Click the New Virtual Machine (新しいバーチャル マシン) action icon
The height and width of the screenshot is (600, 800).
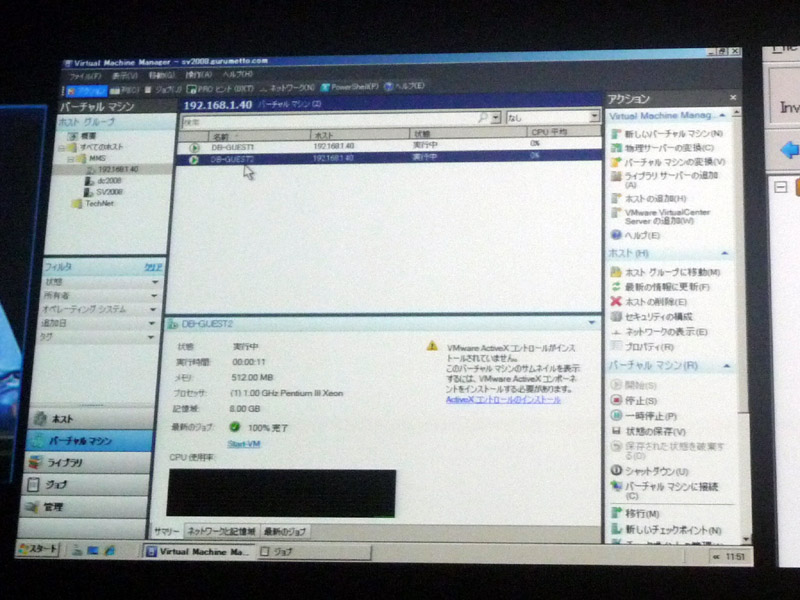click(616, 134)
